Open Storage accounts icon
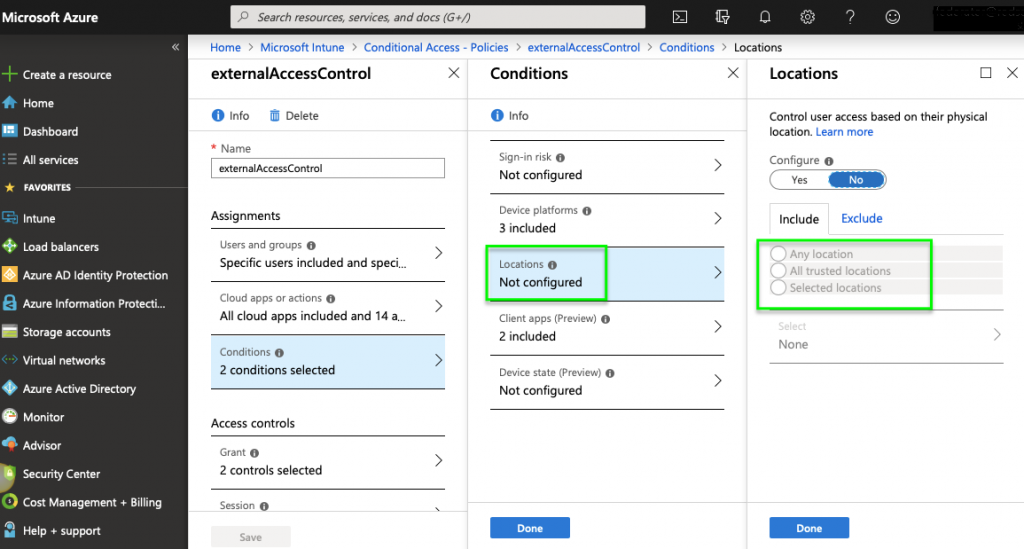 (x=10, y=332)
